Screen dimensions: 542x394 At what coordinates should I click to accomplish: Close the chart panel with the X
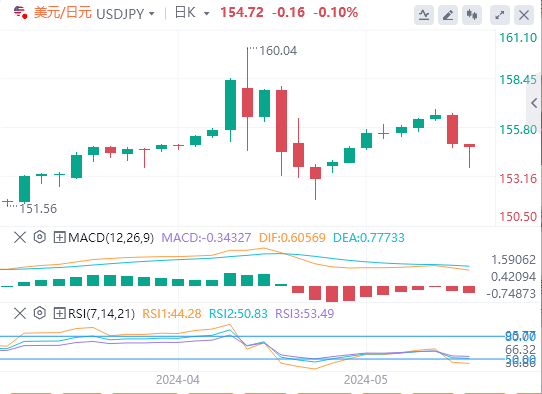(524, 15)
